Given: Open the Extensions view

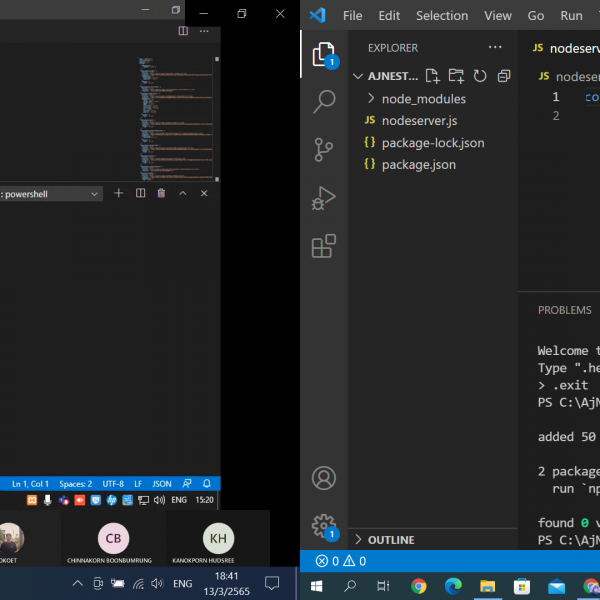Looking at the screenshot, I should point(324,246).
